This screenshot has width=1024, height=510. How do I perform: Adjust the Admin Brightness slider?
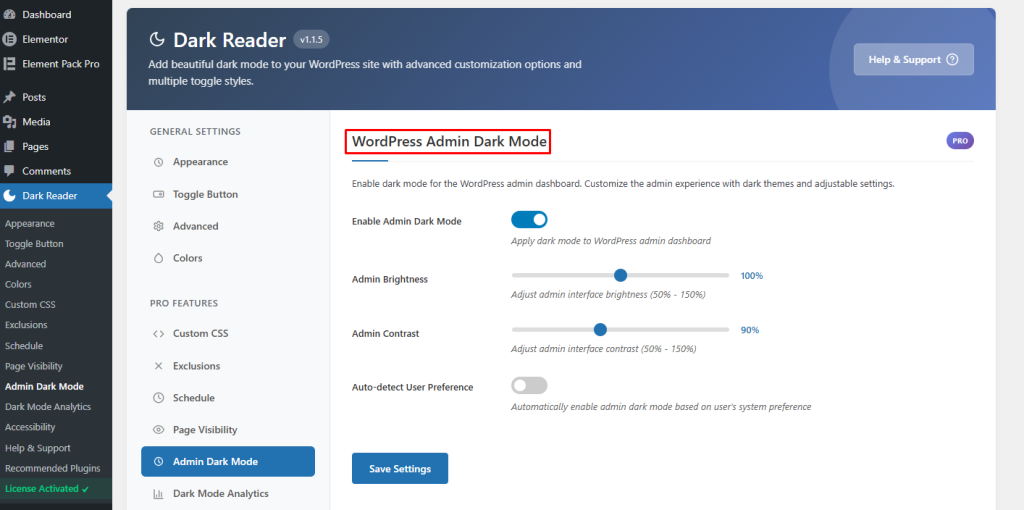pos(620,276)
